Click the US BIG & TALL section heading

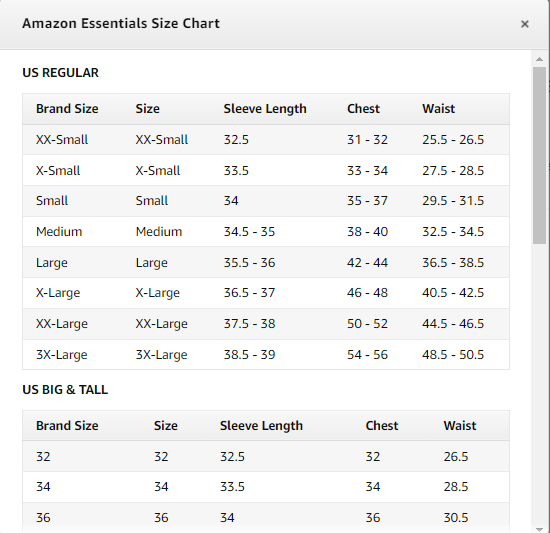pyautogui.click(x=65, y=390)
